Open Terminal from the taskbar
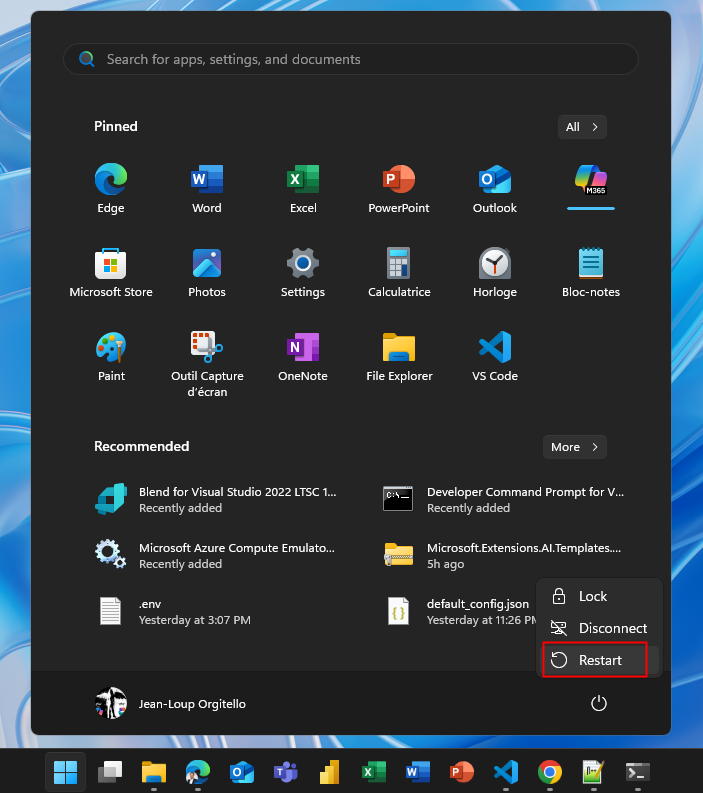The image size is (703, 793). [638, 772]
